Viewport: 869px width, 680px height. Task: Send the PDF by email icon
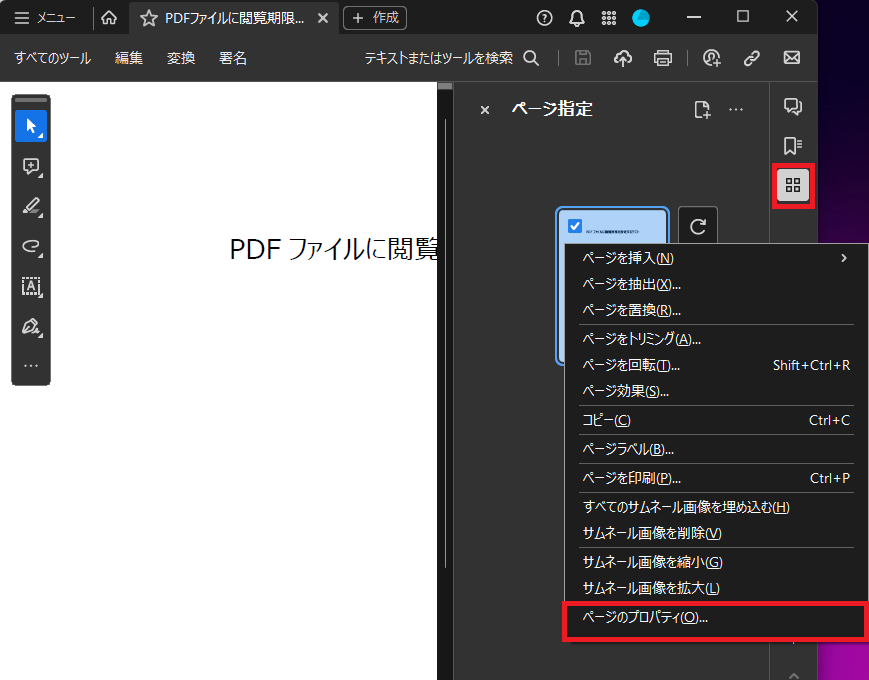(792, 58)
